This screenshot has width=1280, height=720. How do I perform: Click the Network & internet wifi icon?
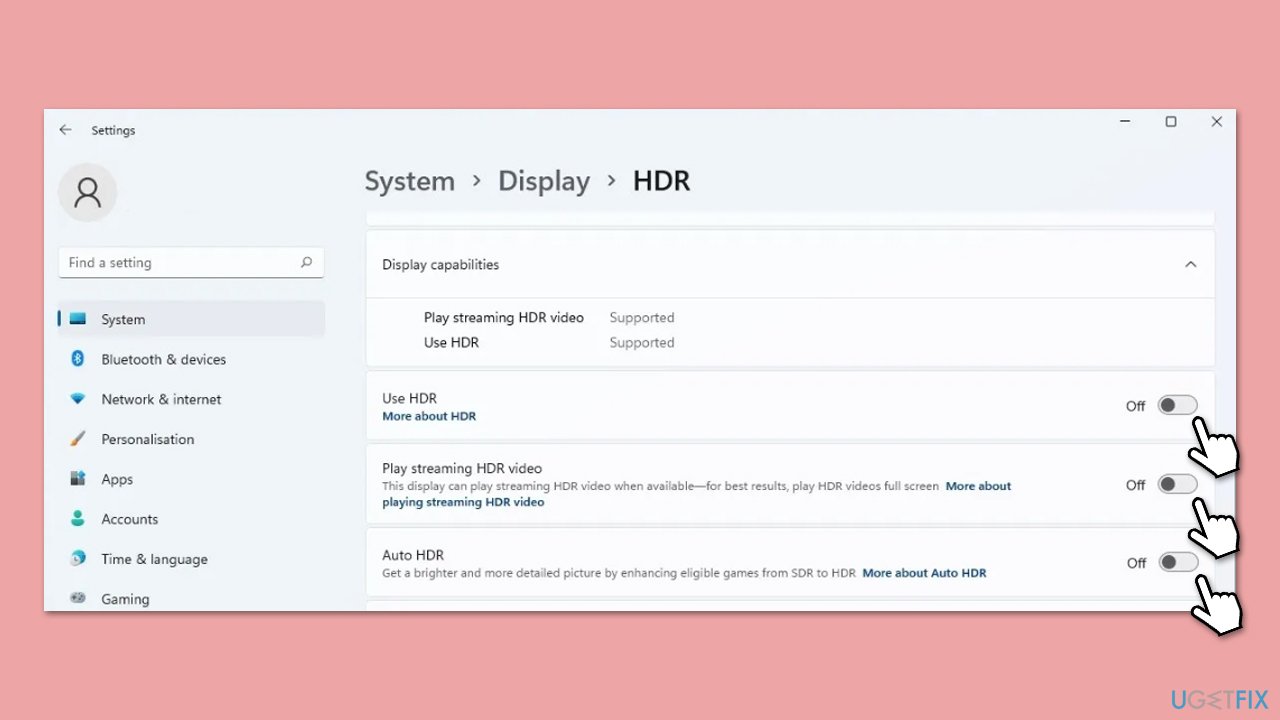(78, 399)
